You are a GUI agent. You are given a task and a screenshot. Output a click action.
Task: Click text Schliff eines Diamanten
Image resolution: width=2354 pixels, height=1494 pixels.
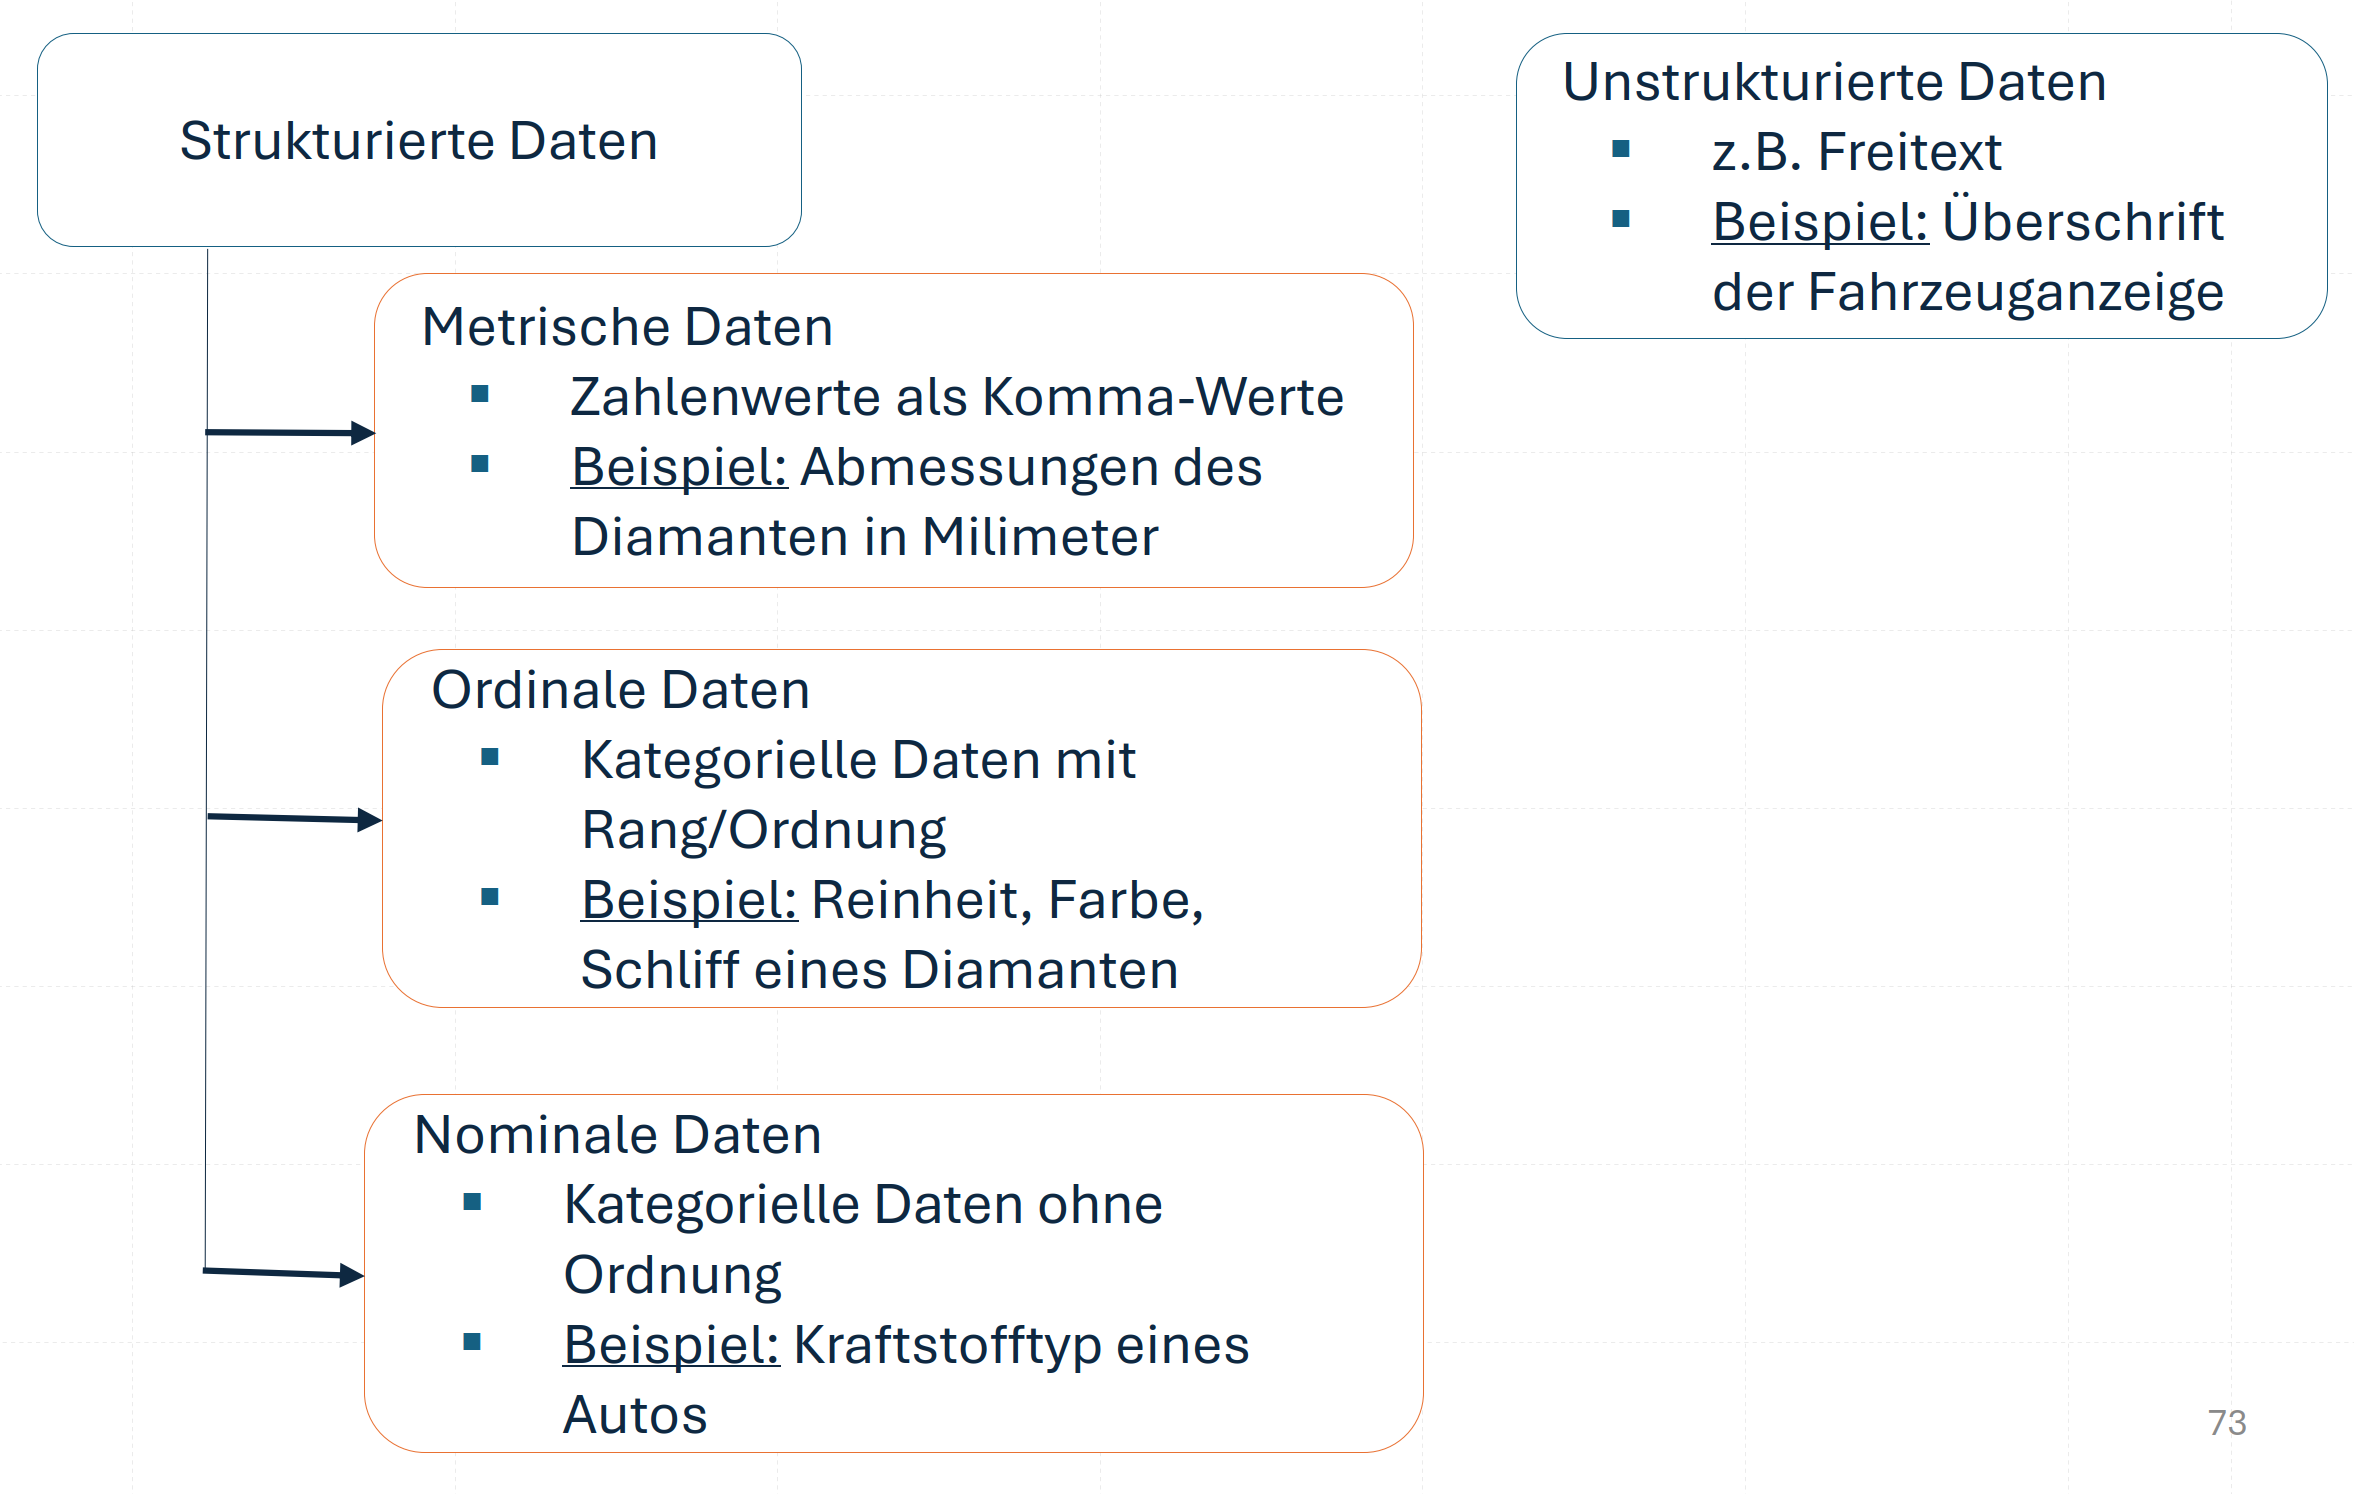pos(880,970)
